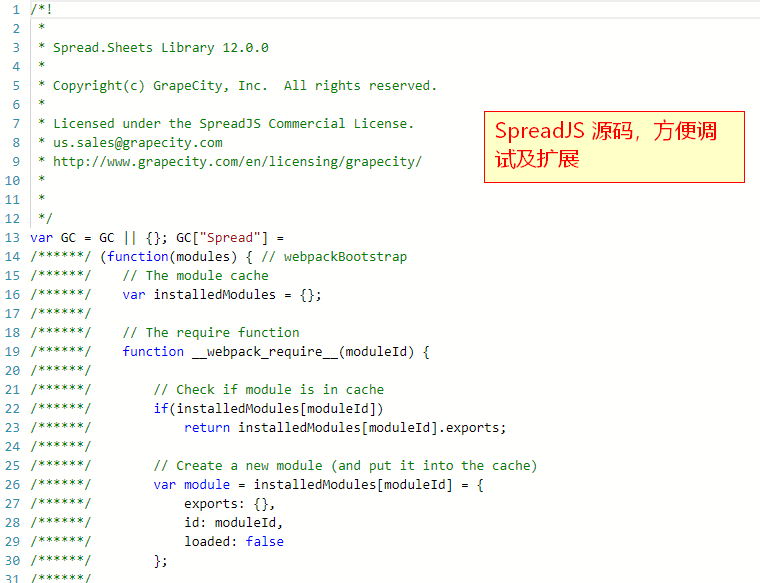Click line number 13 in the gutter
The height and width of the screenshot is (583, 760).
click(x=11, y=237)
